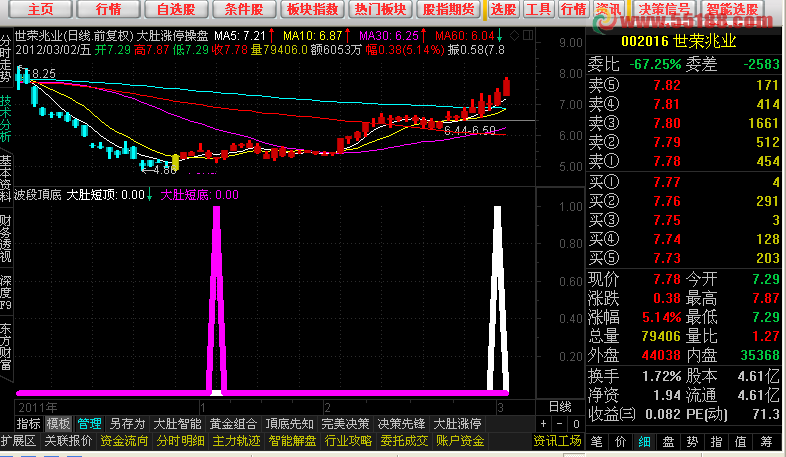Open the 智能解盘 tab
This screenshot has height=457, width=786.
[x=293, y=441]
